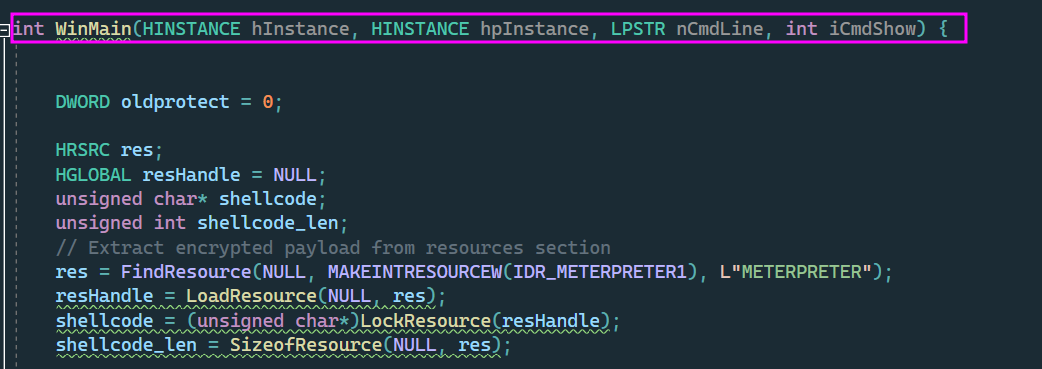Screen dimensions: 1042x369
Task: Click the LPSTR type before nCmdLine
Action: click(x=638, y=29)
